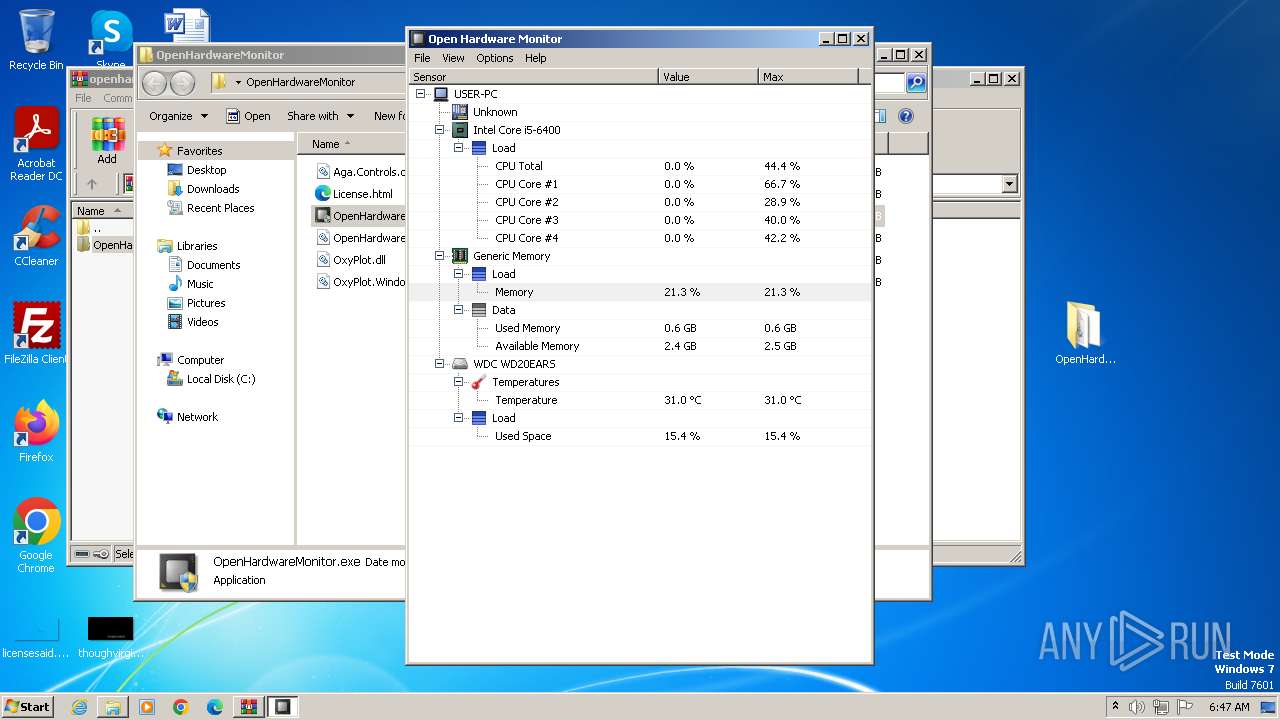Click the USER-PC computer icon
Image resolution: width=1280 pixels, height=720 pixels.
tap(441, 94)
